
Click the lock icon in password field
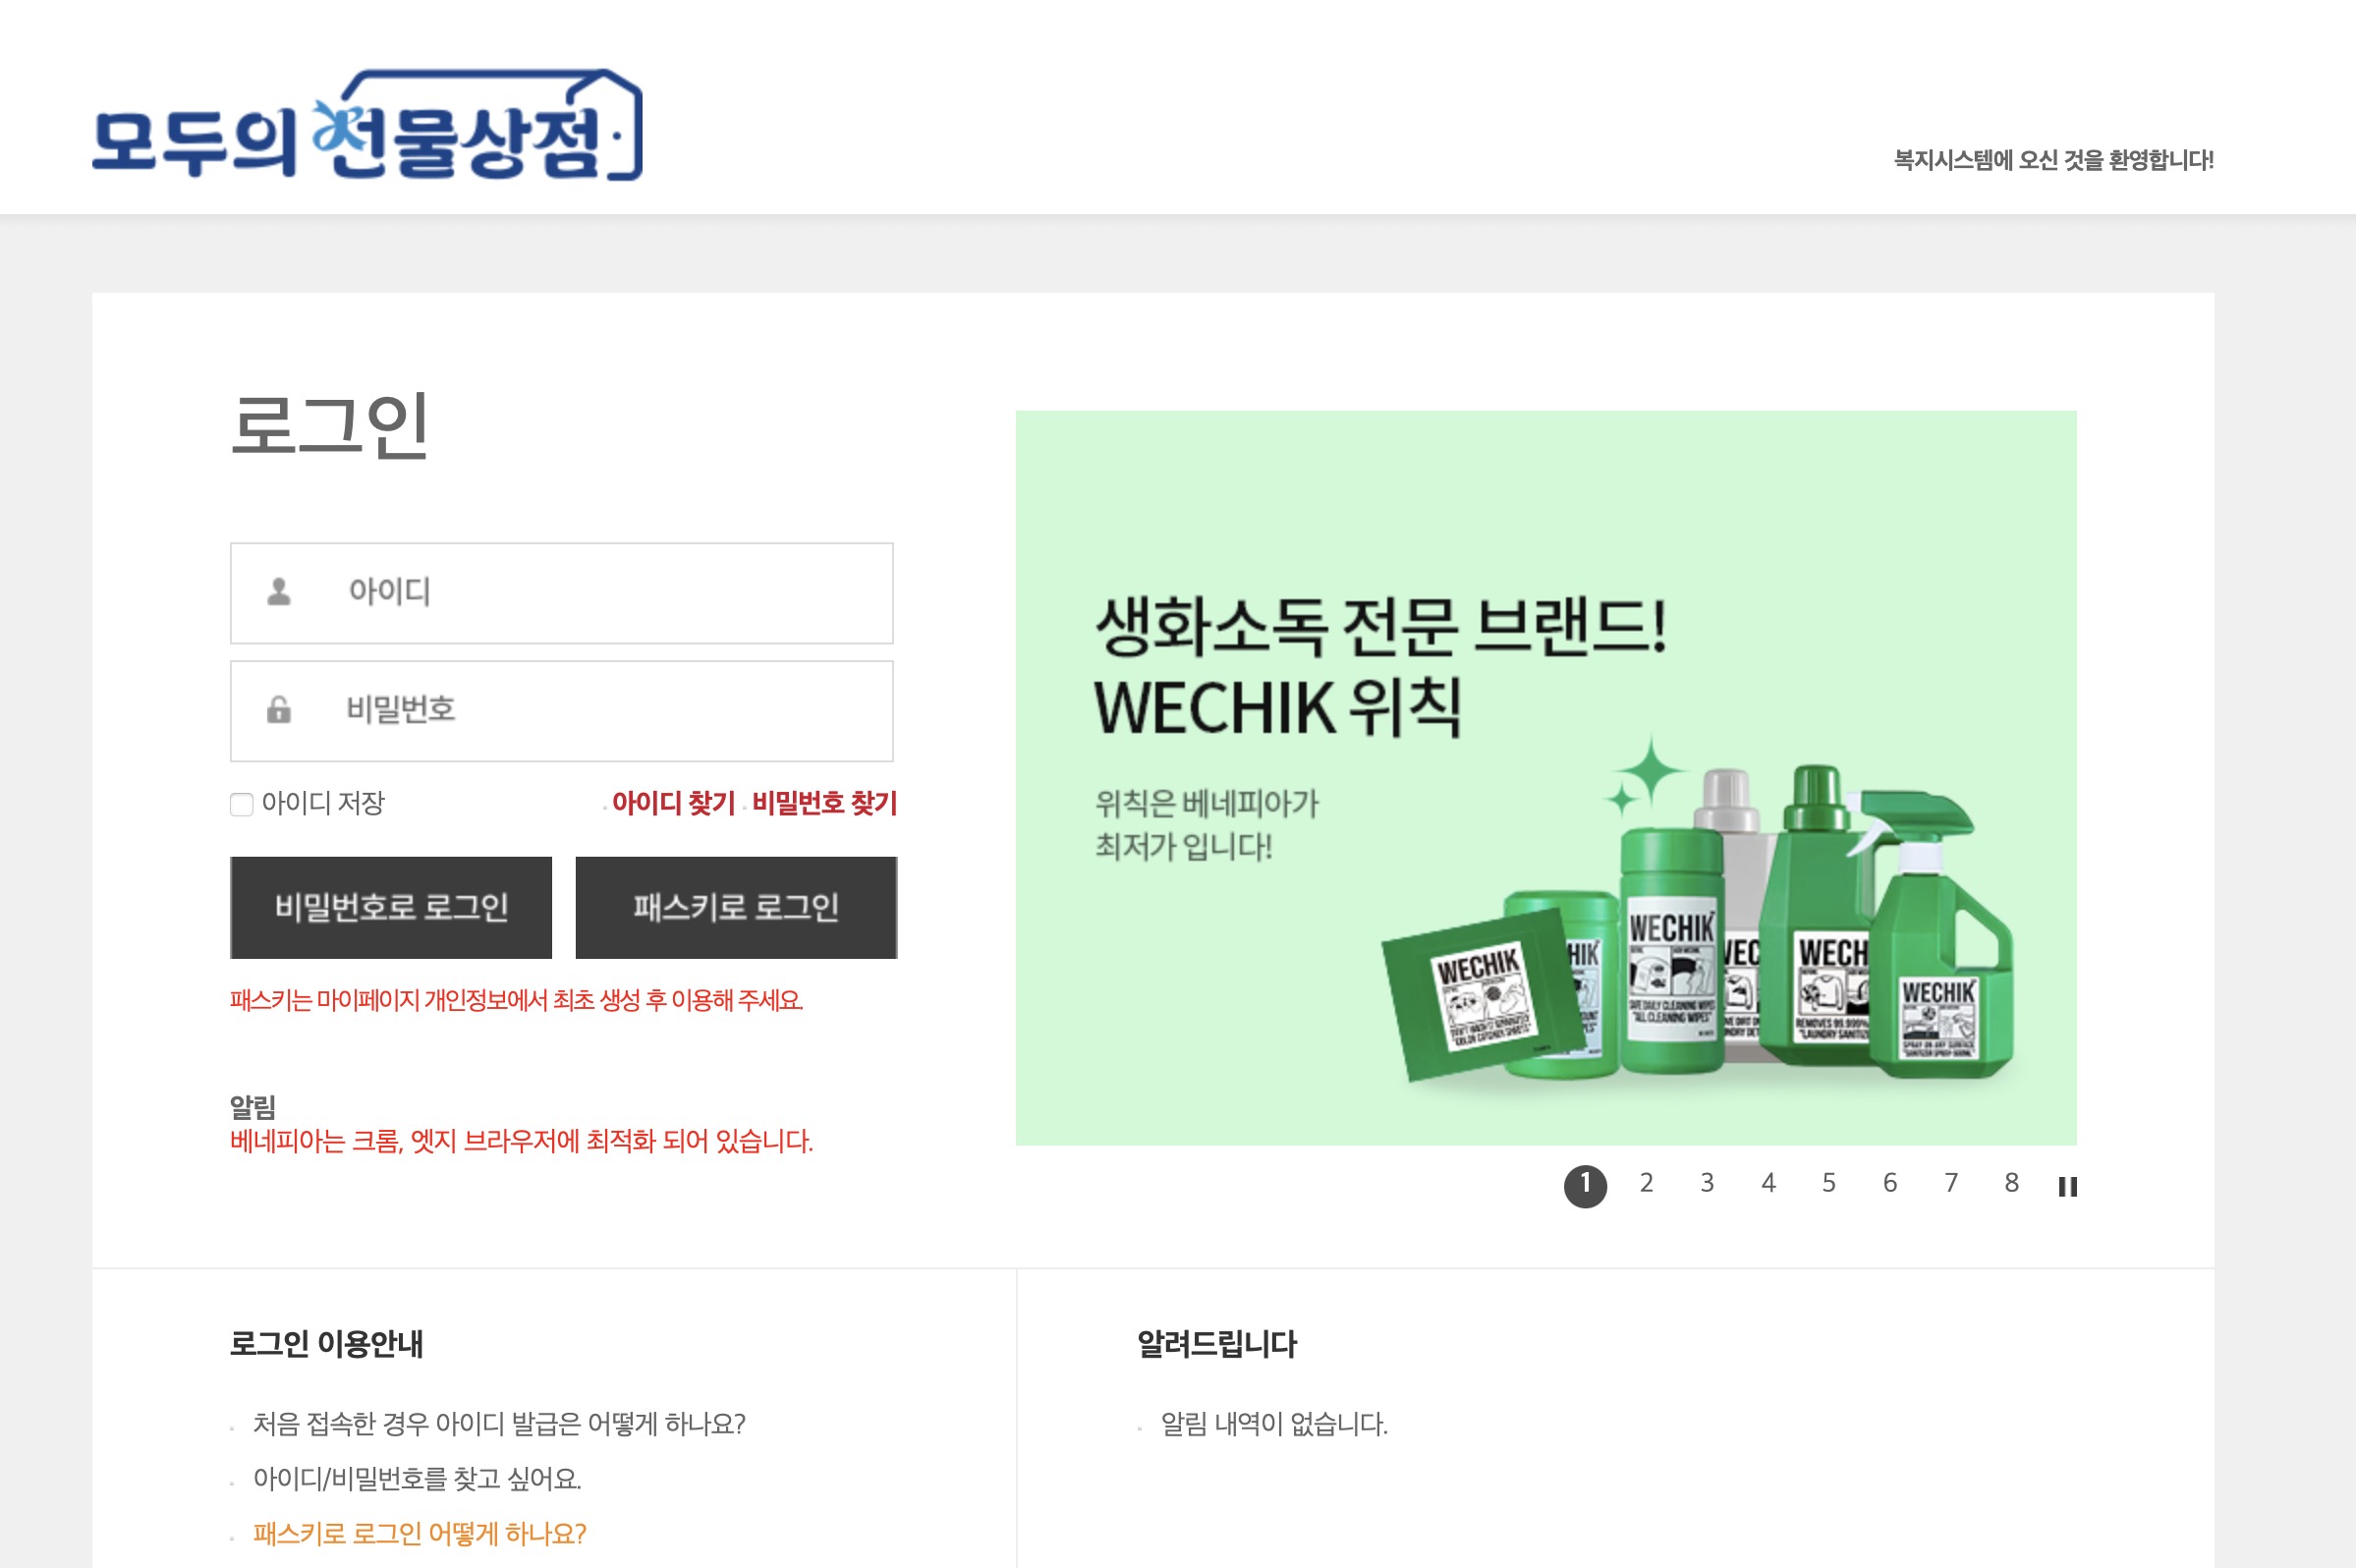tap(279, 710)
